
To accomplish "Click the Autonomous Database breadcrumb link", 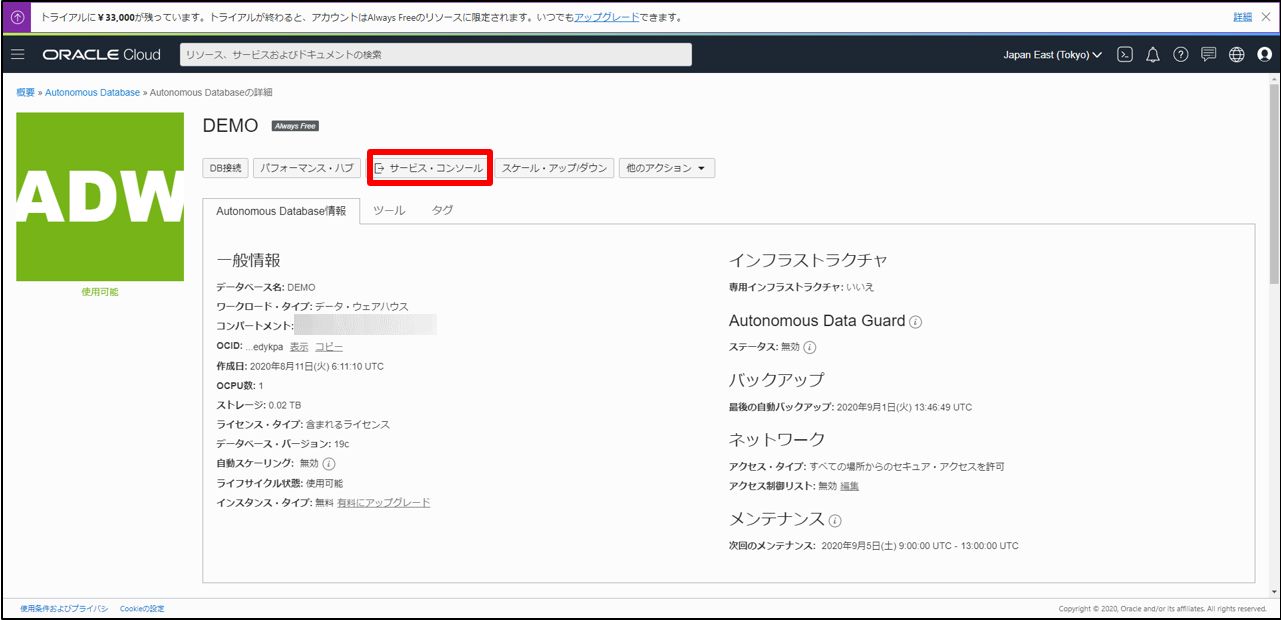I will coord(92,92).
